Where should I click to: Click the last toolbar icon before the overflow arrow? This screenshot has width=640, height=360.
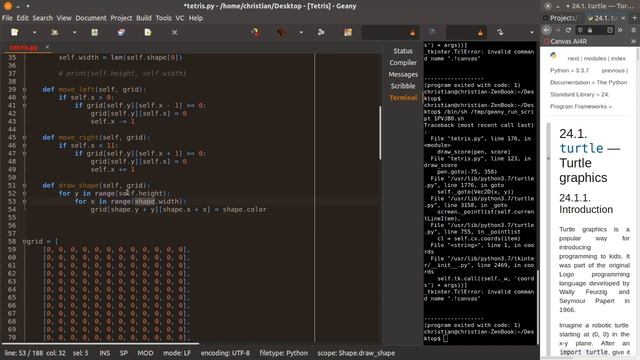coord(500,32)
